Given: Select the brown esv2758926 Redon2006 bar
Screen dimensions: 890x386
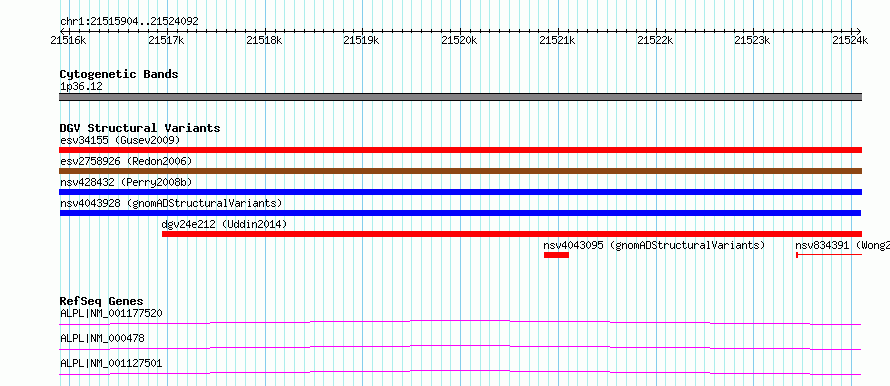Looking at the screenshot, I should click(460, 171).
